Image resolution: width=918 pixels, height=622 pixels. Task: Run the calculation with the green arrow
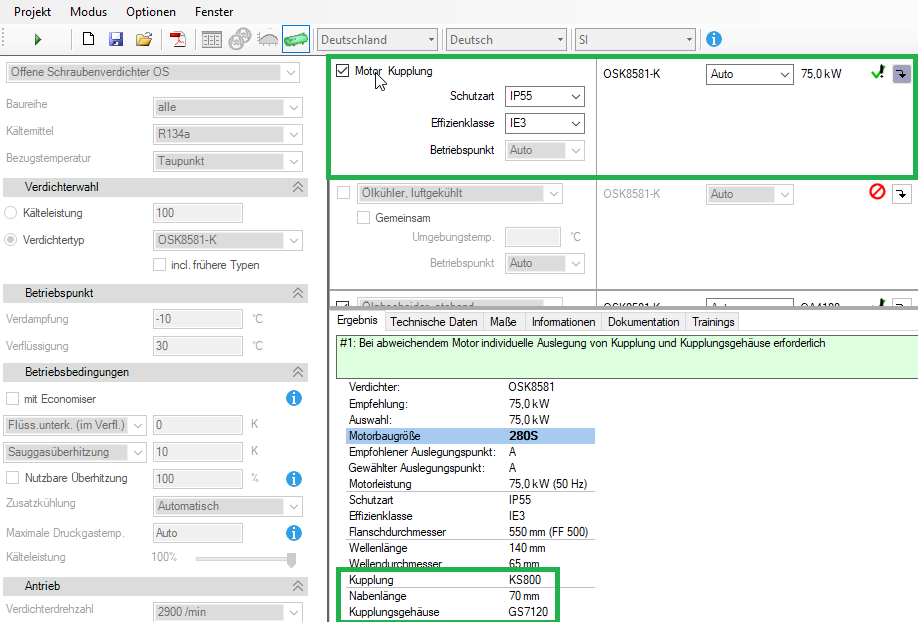click(38, 40)
